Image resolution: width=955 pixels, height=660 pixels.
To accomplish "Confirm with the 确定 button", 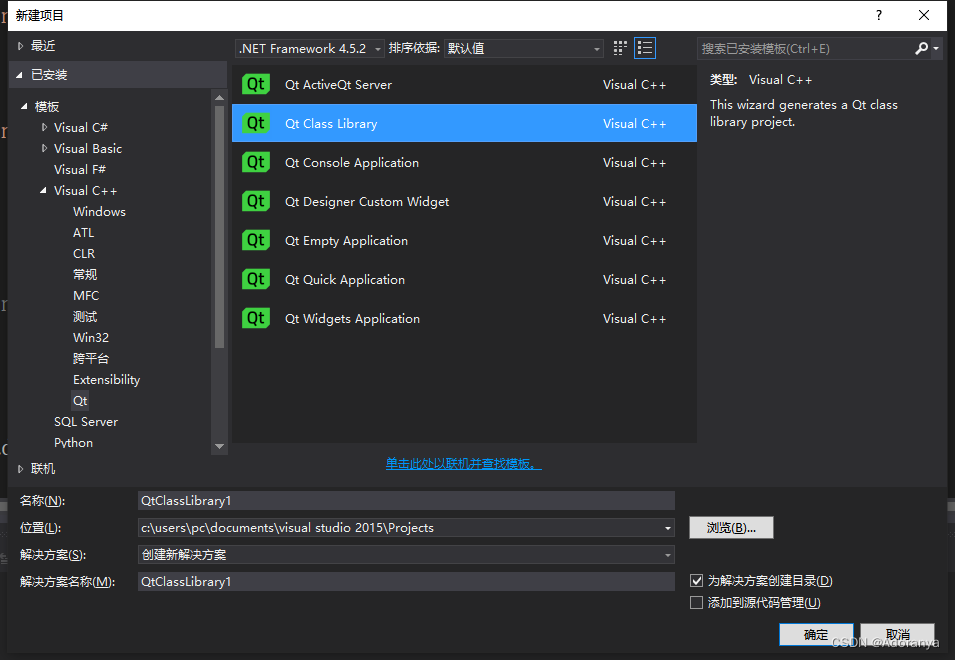I will point(816,635).
